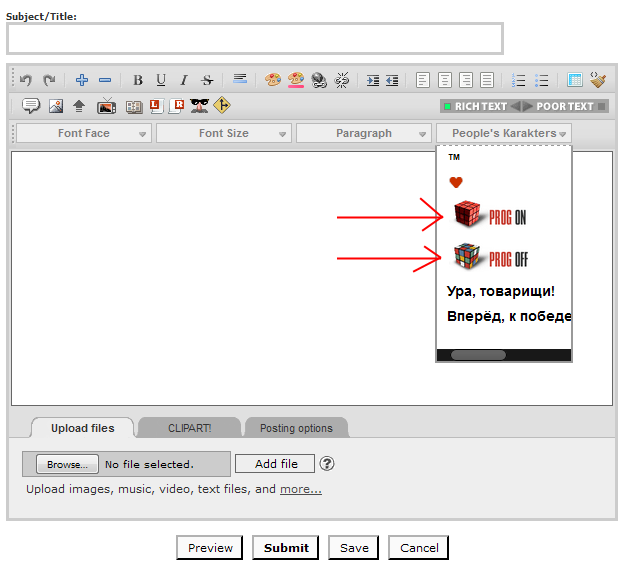626x575 pixels.
Task: Insert an image using picture icon
Action: tap(55, 106)
